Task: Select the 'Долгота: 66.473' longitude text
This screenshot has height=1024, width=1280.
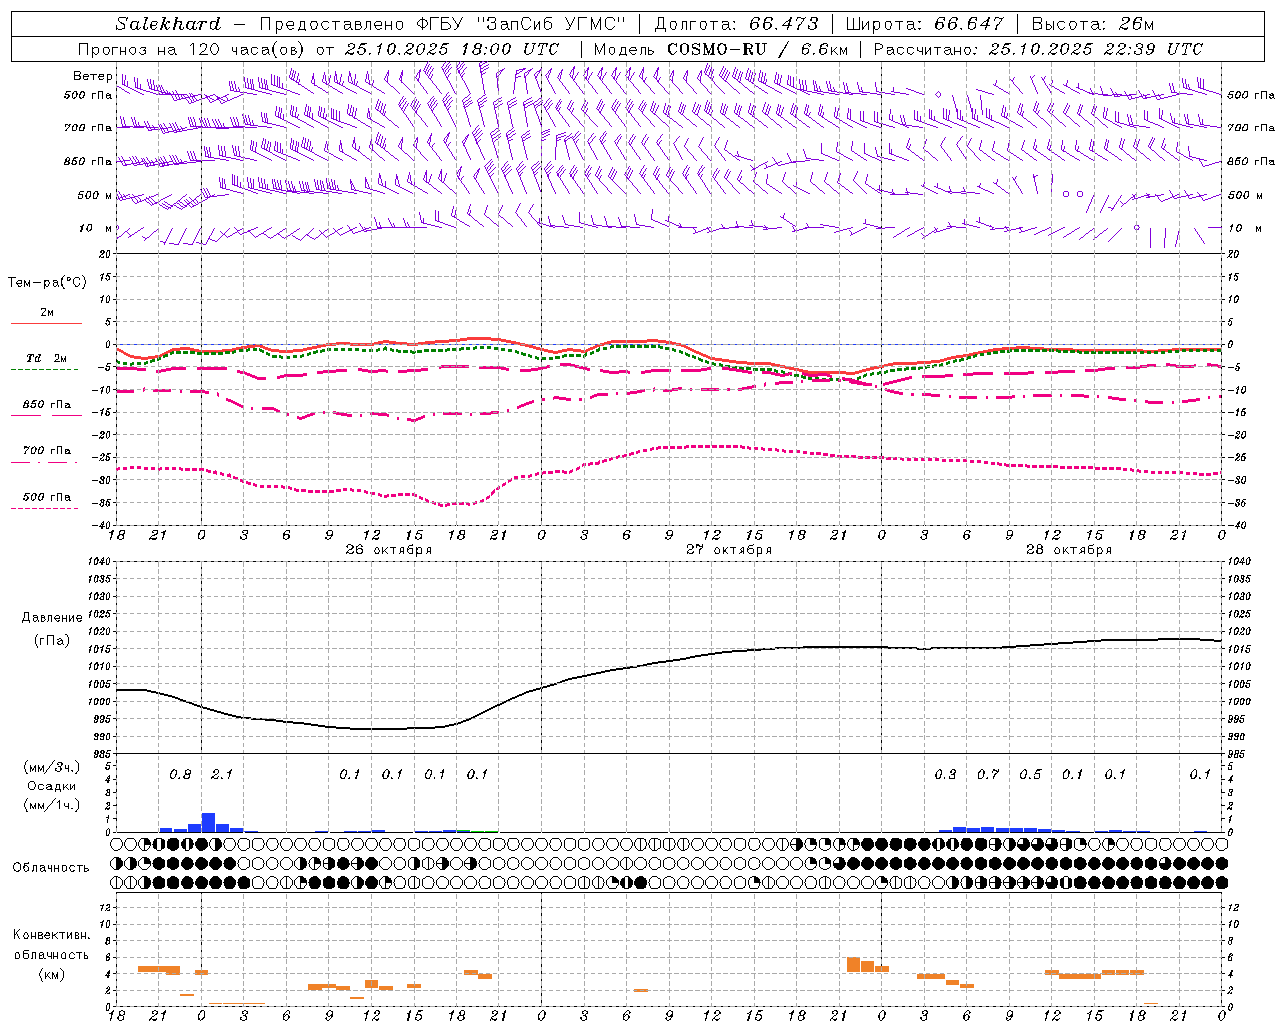Action: click(x=736, y=24)
